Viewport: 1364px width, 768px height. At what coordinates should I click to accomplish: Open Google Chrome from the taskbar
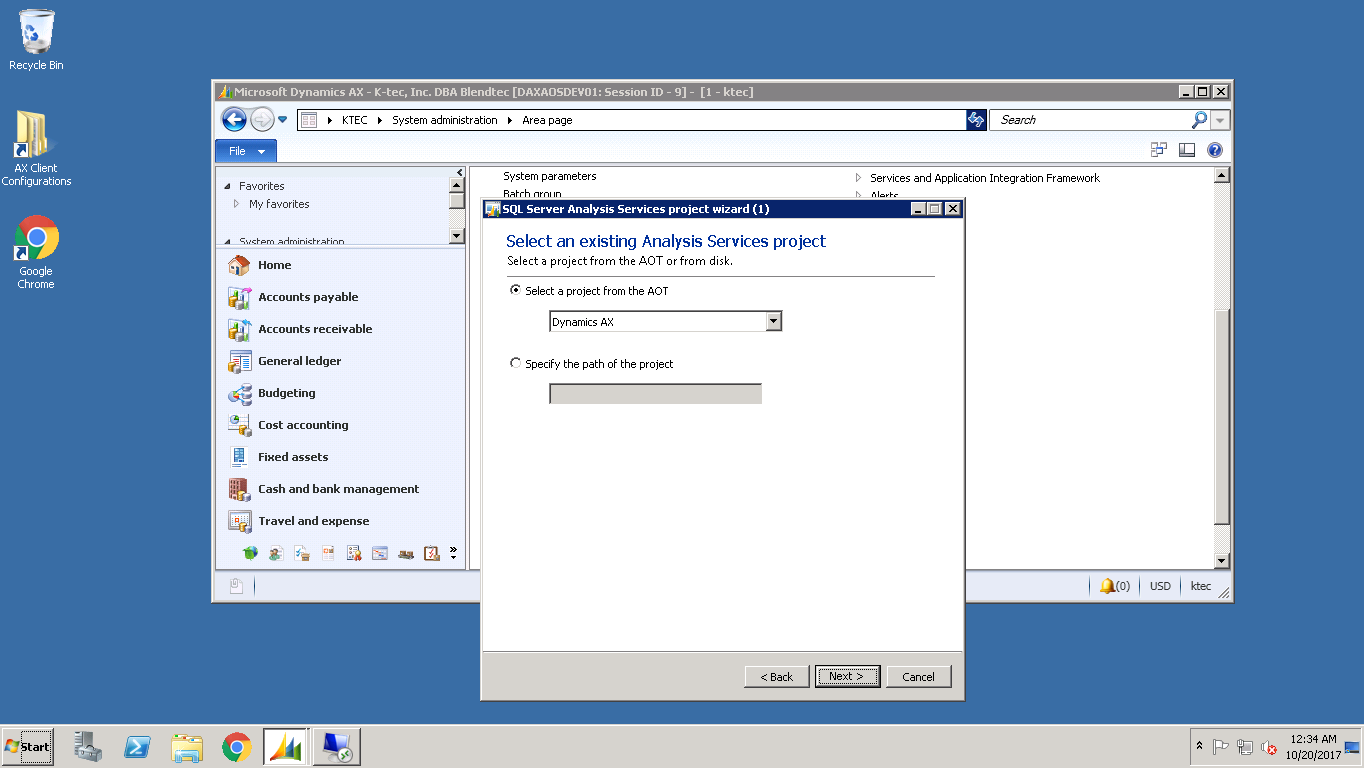coord(237,747)
